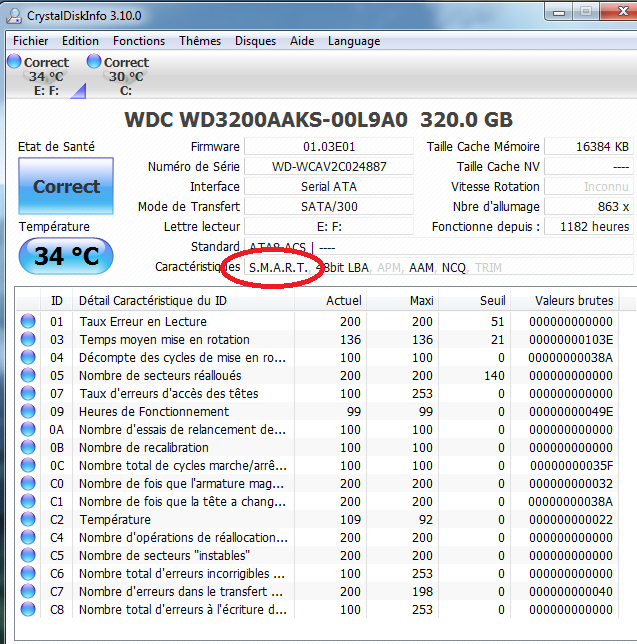Select the C: disk status orb
The height and width of the screenshot is (644, 637).
(x=94, y=62)
